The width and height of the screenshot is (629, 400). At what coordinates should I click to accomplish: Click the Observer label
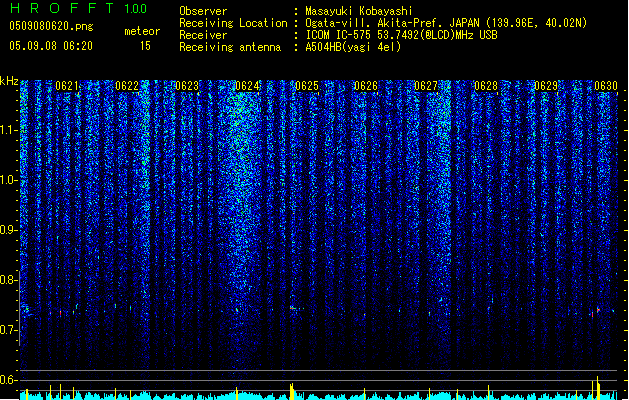pos(203,11)
